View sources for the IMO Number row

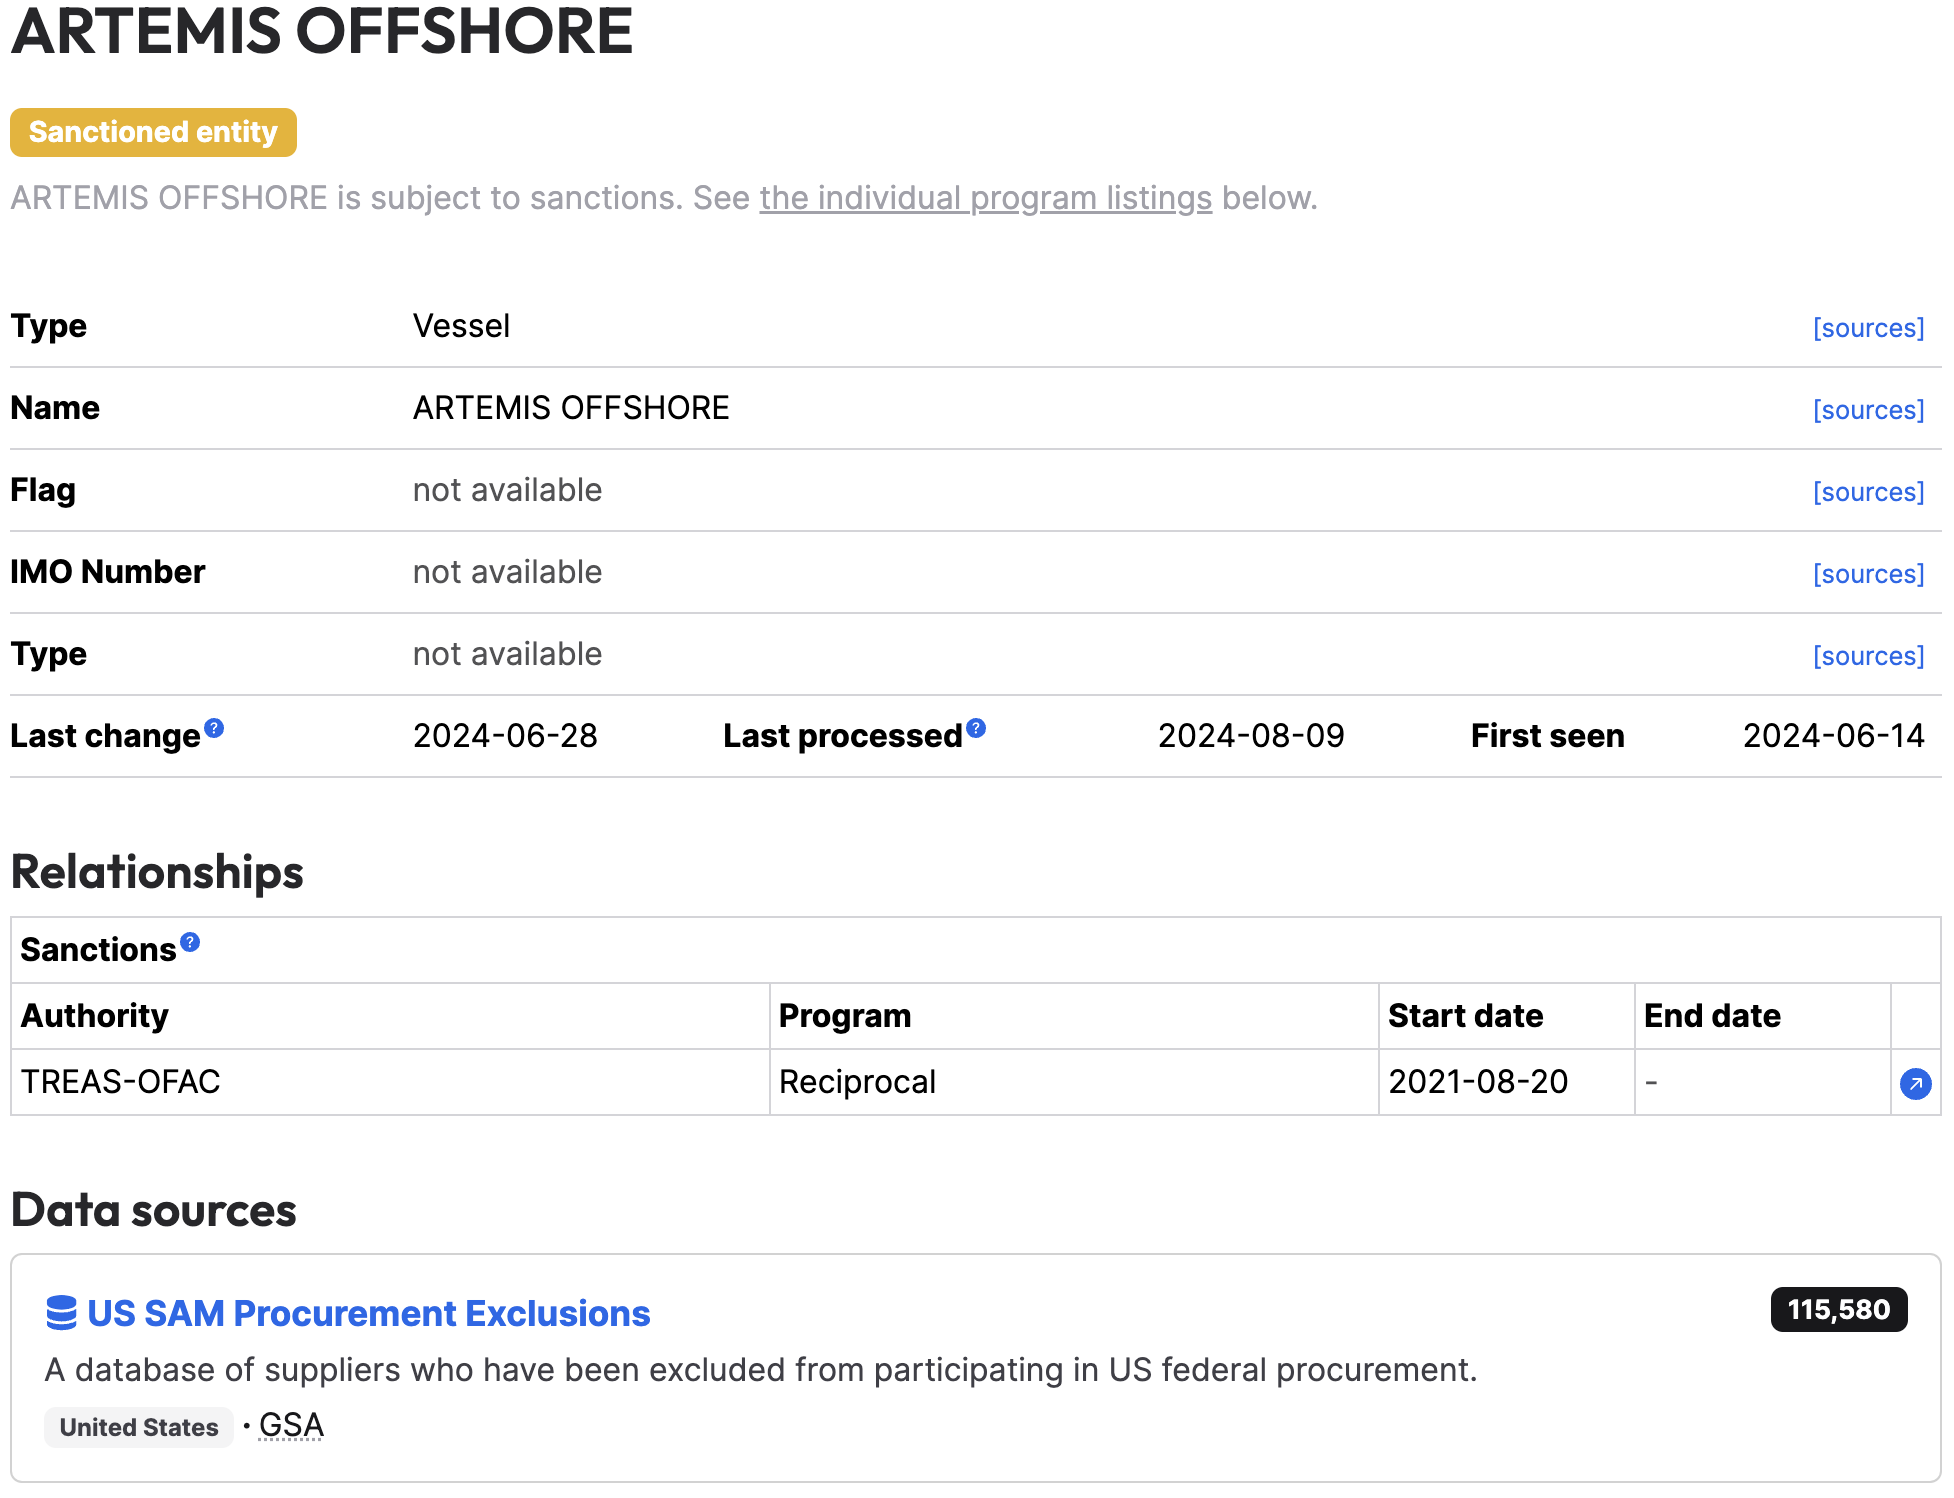pos(1868,574)
